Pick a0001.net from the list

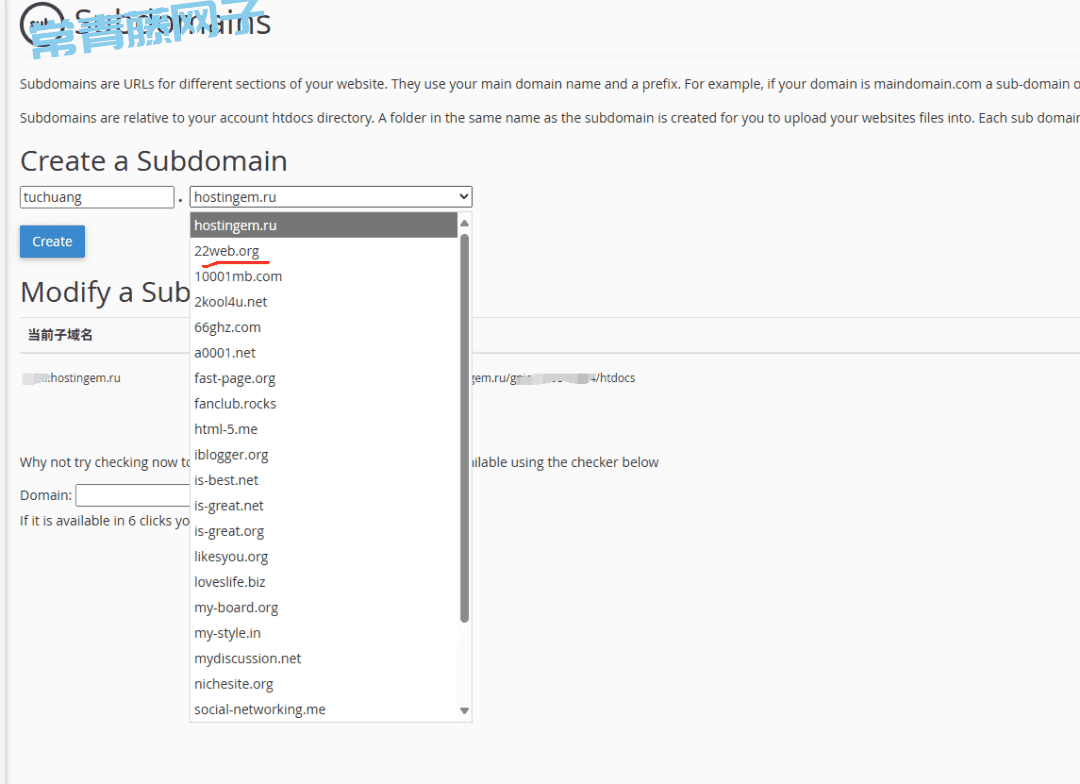point(324,353)
